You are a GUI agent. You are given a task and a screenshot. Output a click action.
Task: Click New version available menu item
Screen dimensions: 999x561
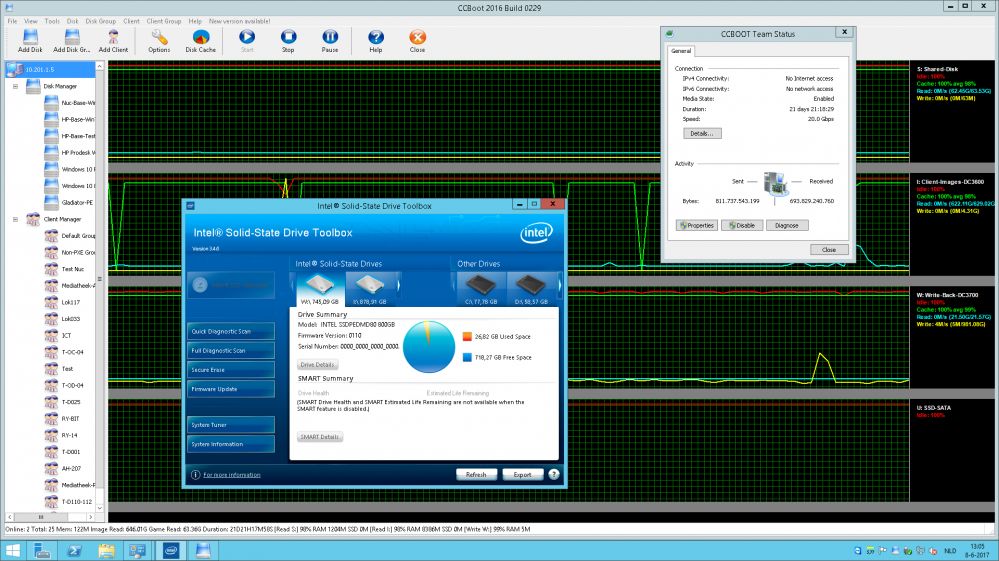240,21
